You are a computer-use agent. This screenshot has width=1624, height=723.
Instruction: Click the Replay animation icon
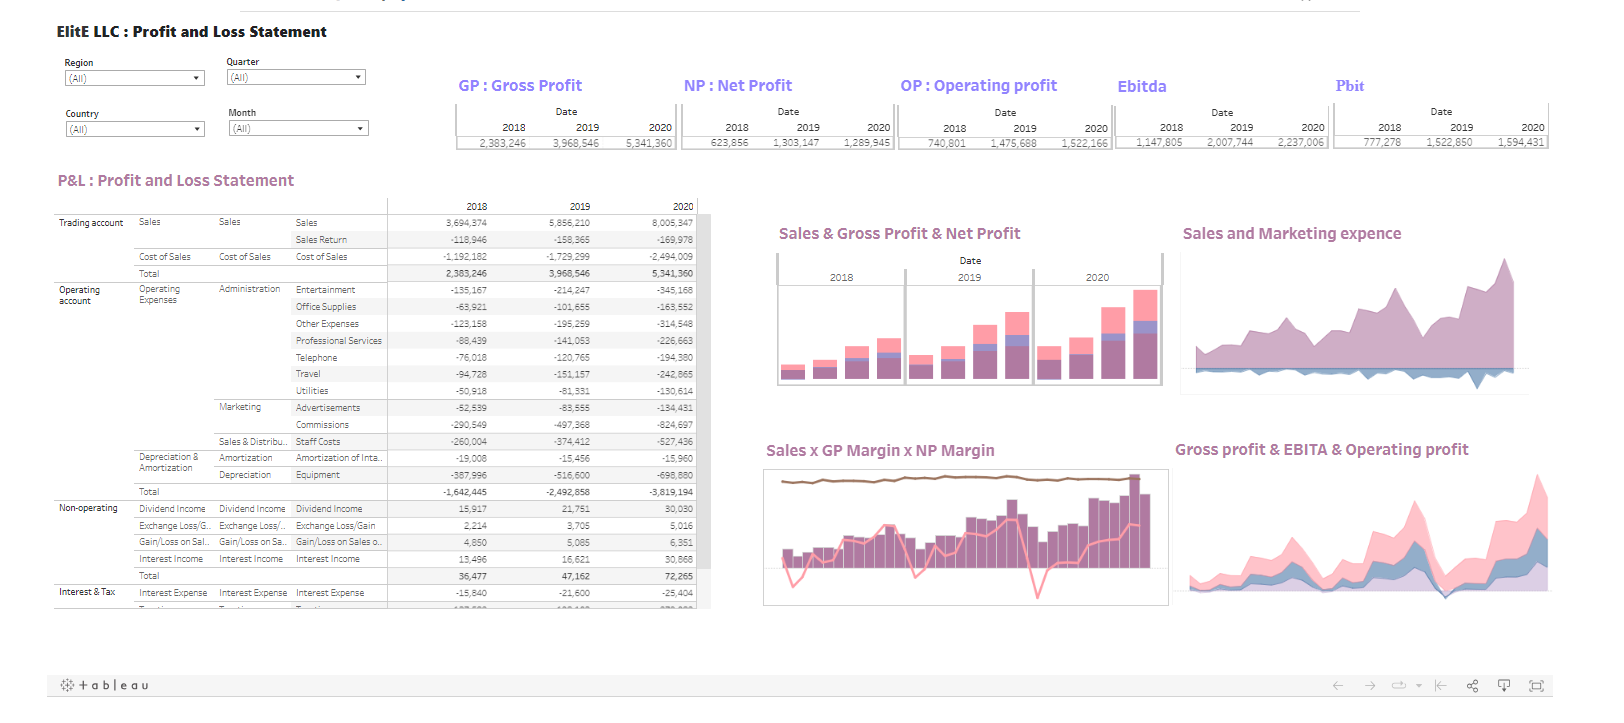click(x=1399, y=685)
